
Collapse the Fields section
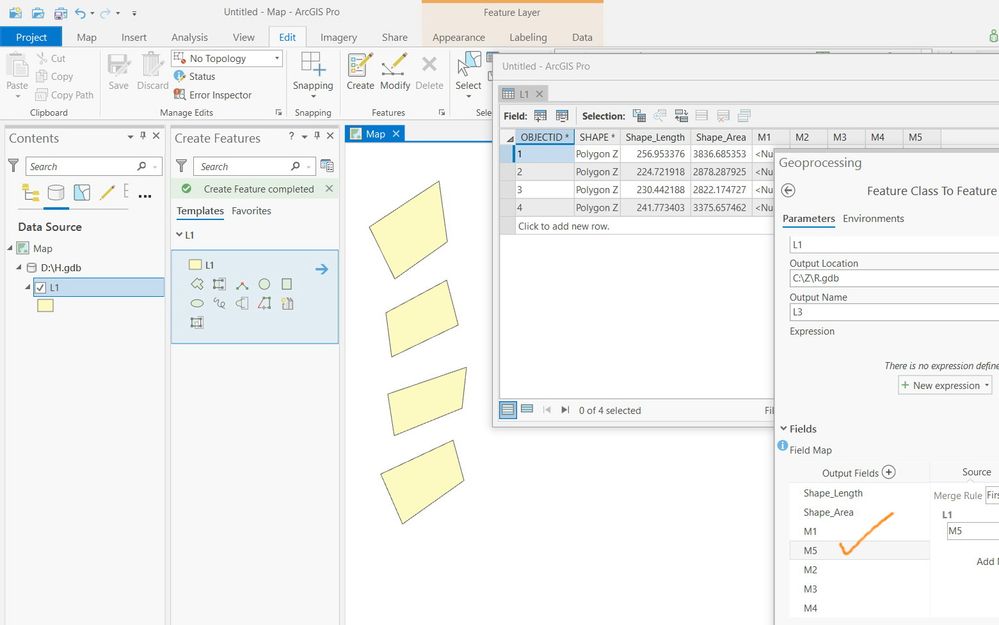[x=784, y=428]
